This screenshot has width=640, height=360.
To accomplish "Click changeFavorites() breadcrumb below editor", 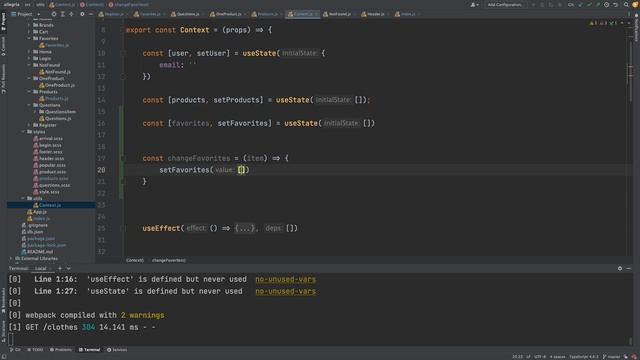I will 169,260.
